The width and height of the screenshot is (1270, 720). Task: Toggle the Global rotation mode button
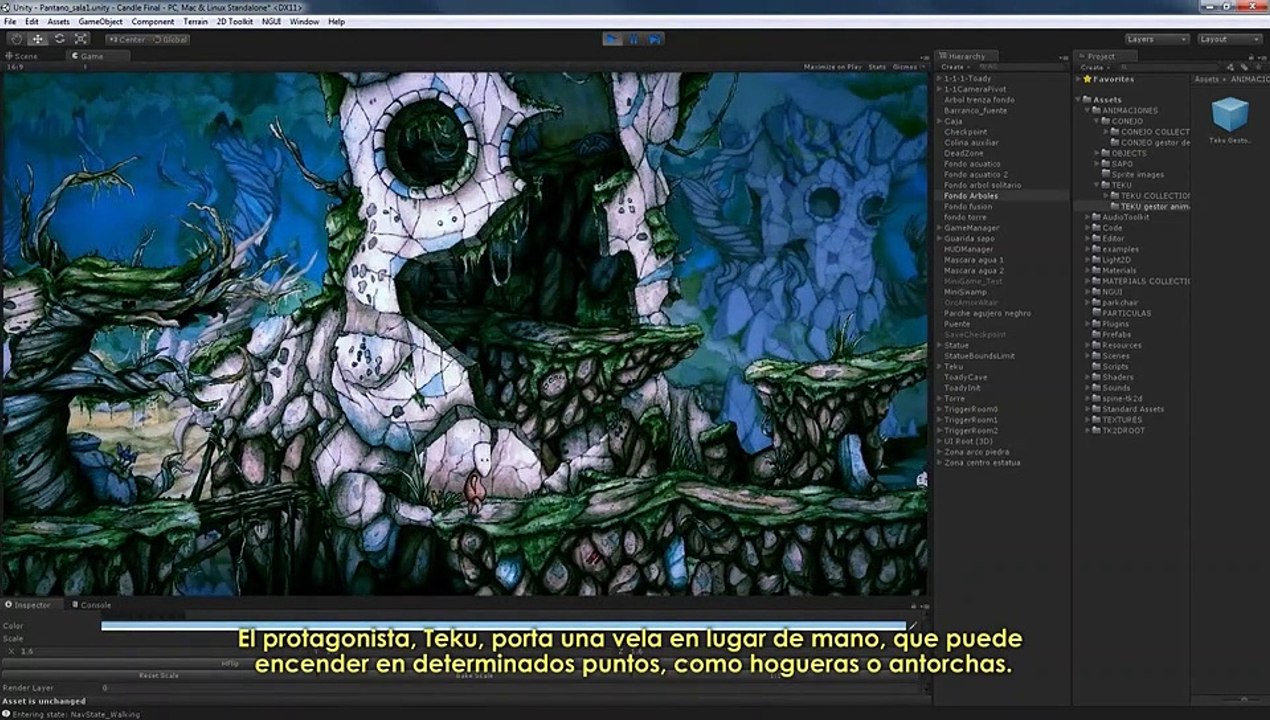(169, 39)
